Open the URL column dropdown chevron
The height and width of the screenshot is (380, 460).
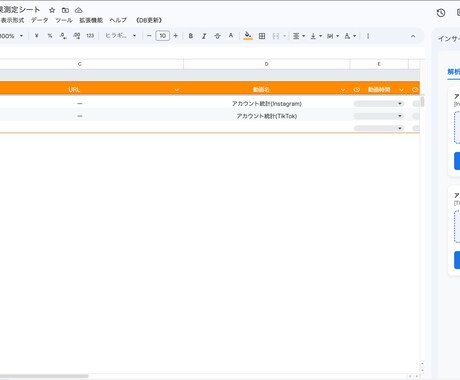tap(177, 90)
